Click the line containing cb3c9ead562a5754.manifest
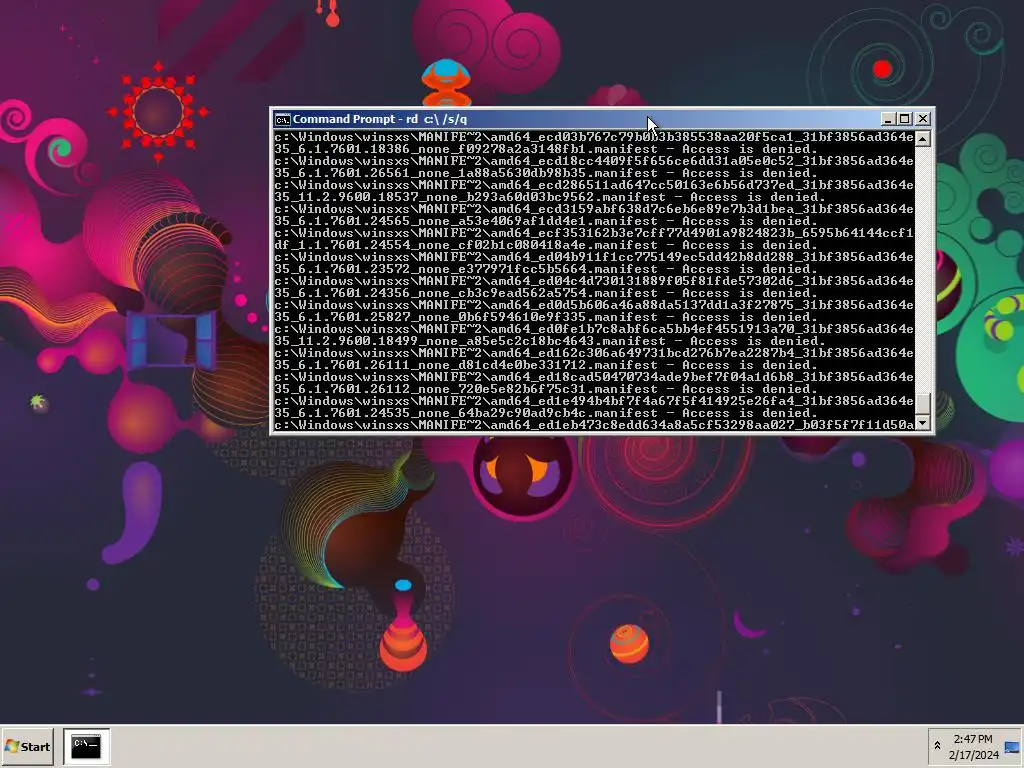 tap(546, 293)
